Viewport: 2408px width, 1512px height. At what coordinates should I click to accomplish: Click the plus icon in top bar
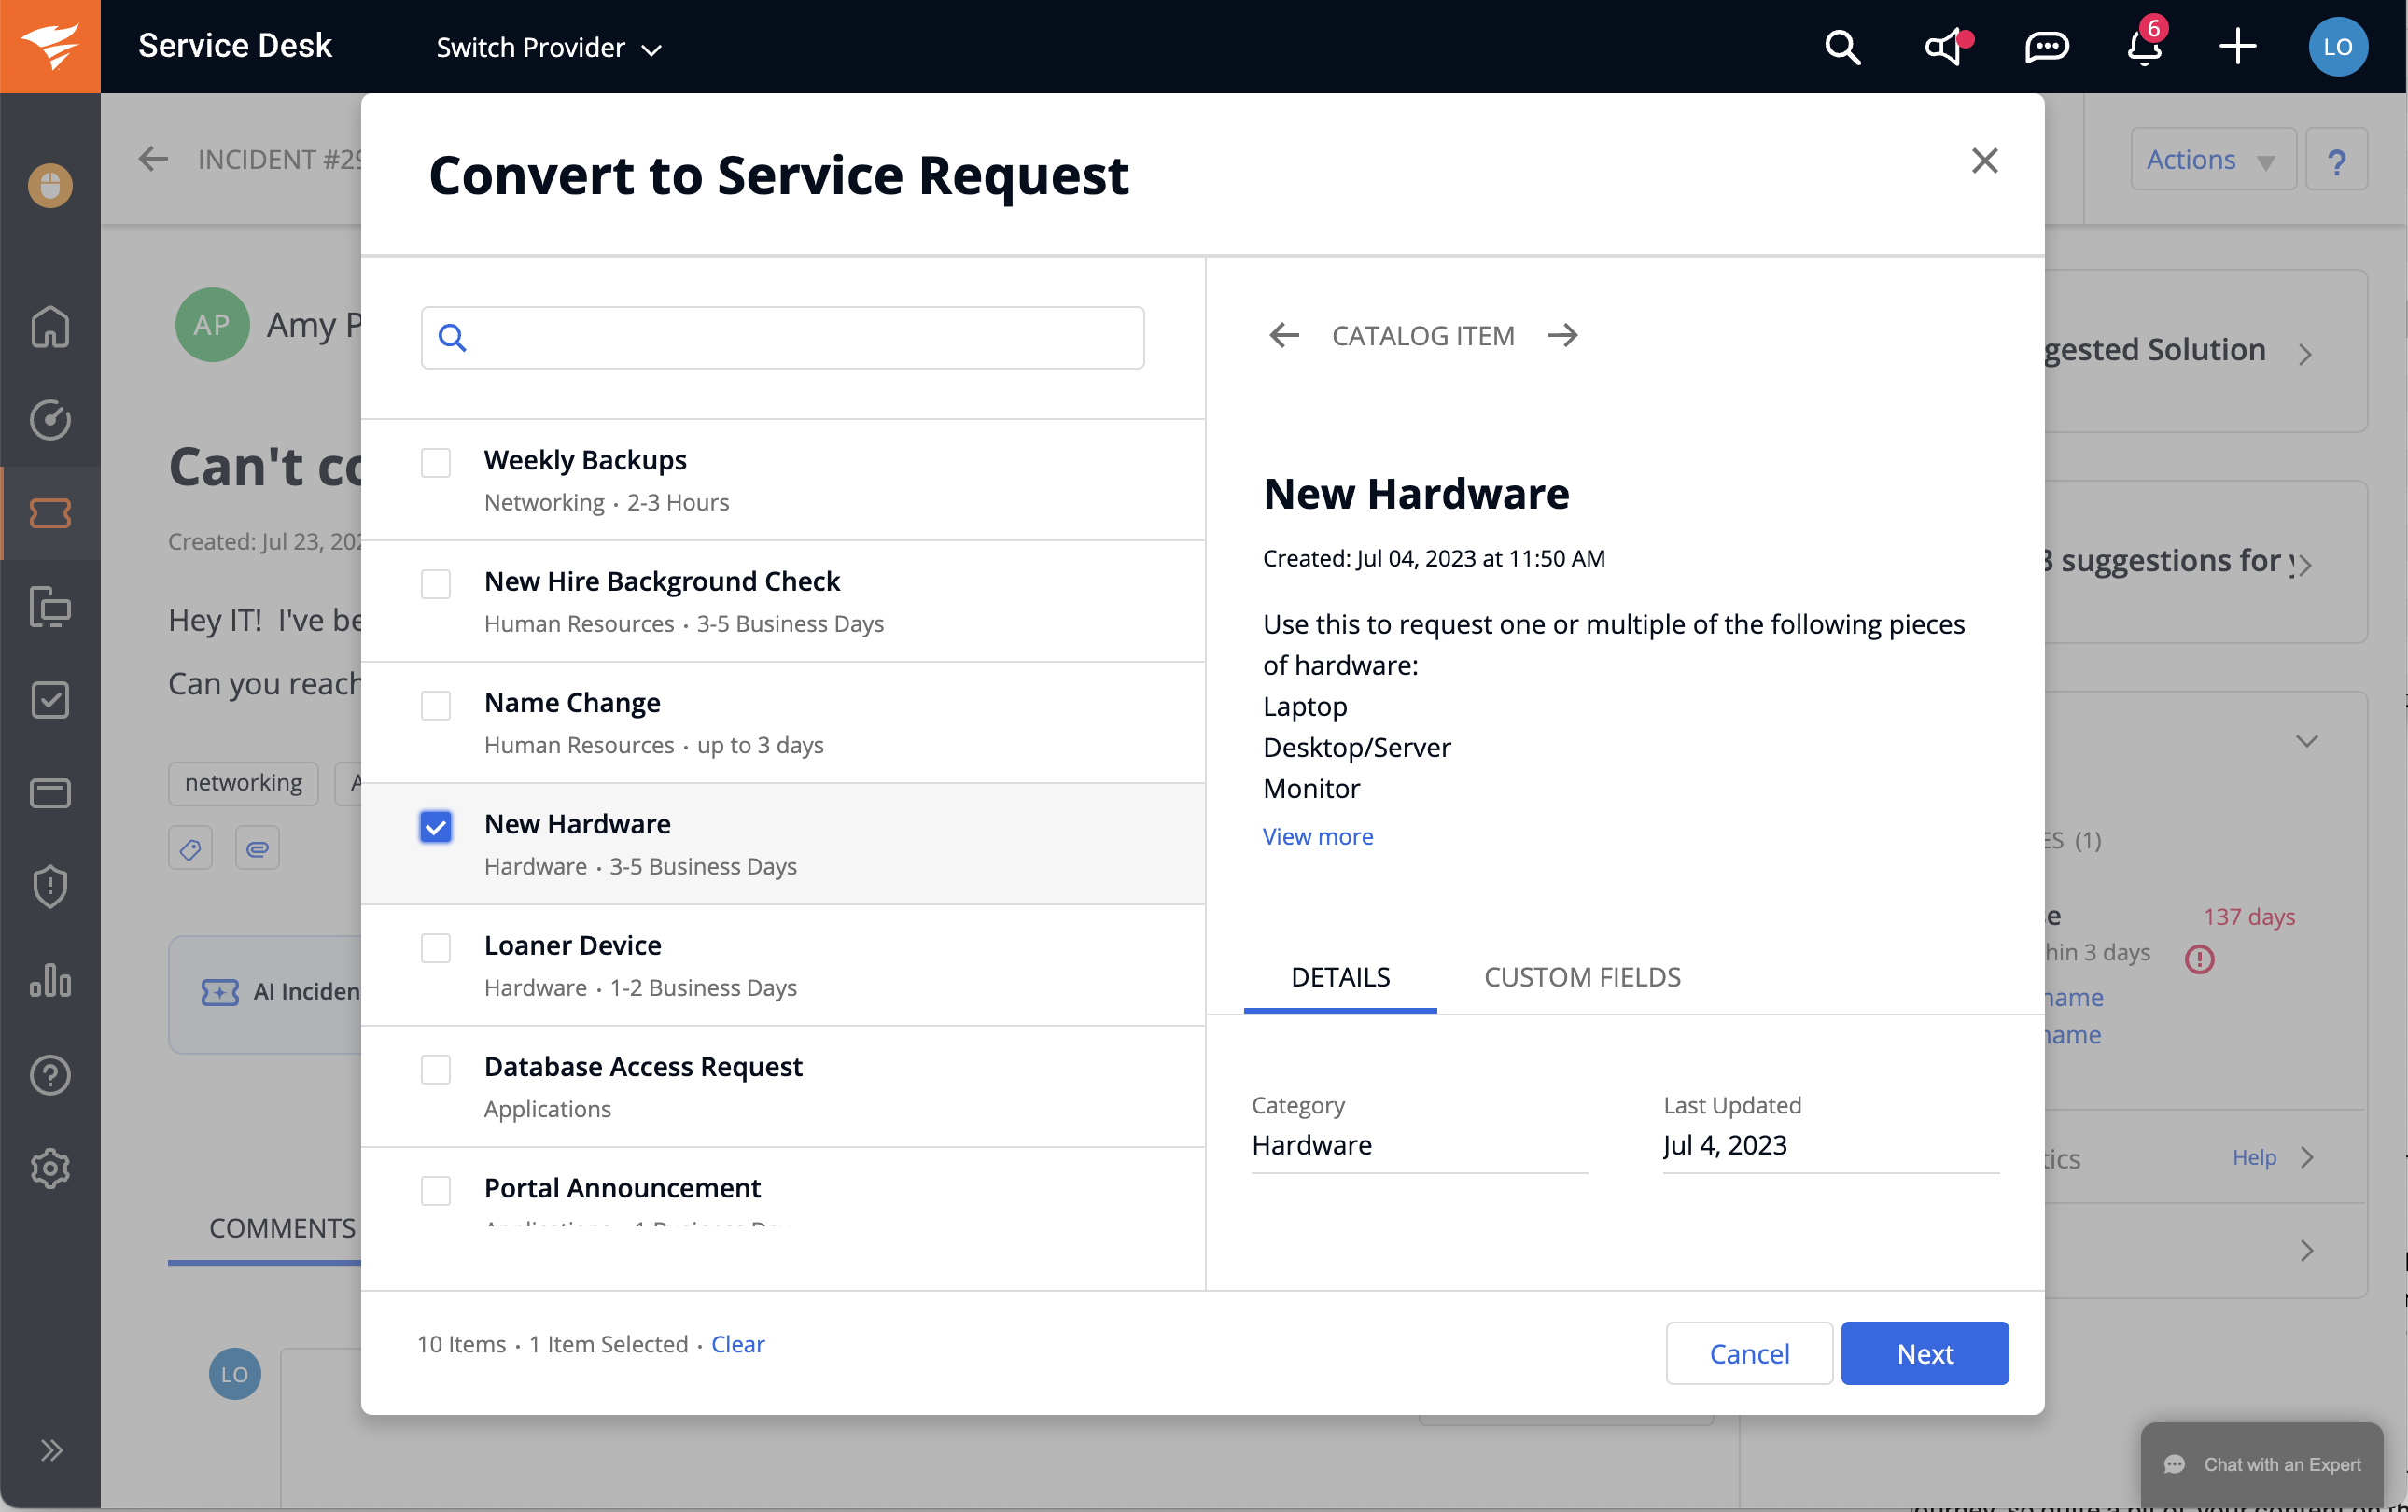pyautogui.click(x=2237, y=47)
